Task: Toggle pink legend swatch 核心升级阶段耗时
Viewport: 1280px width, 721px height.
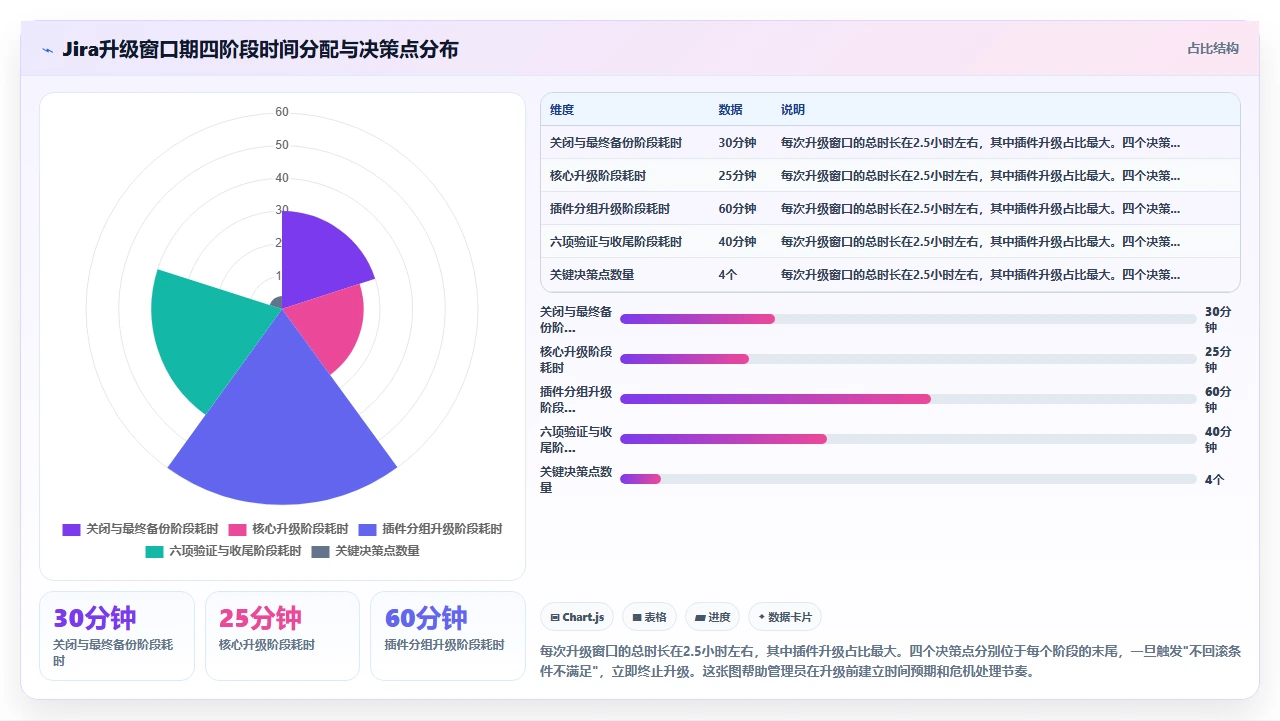Action: point(237,529)
